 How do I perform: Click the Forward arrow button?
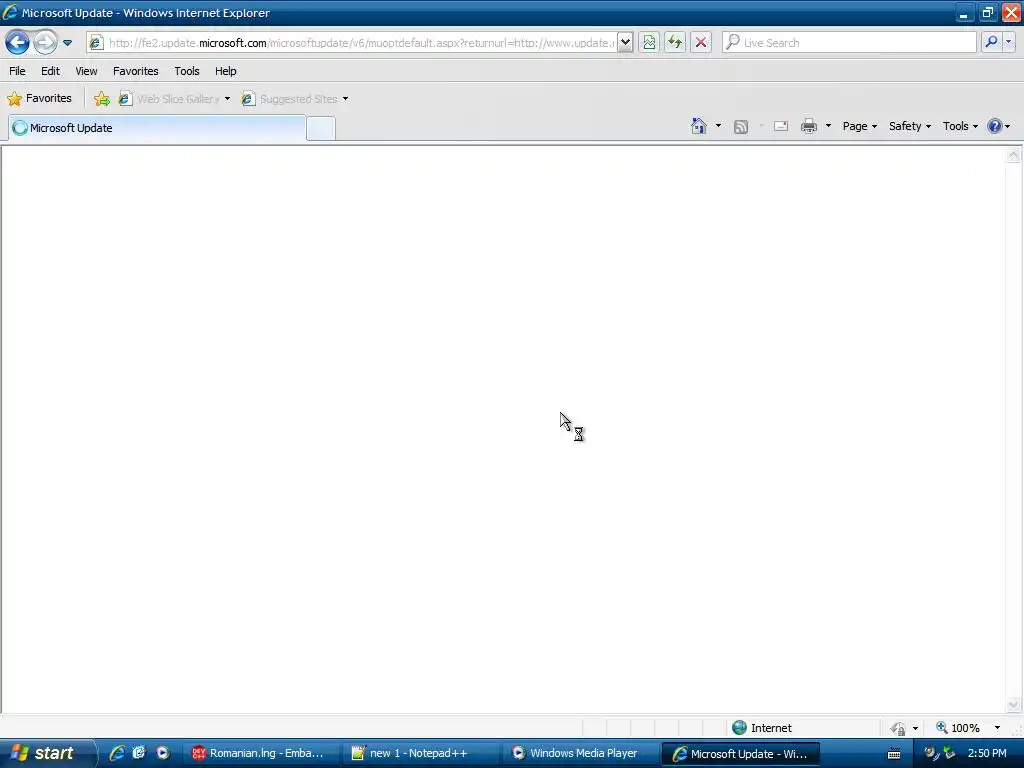tap(45, 43)
